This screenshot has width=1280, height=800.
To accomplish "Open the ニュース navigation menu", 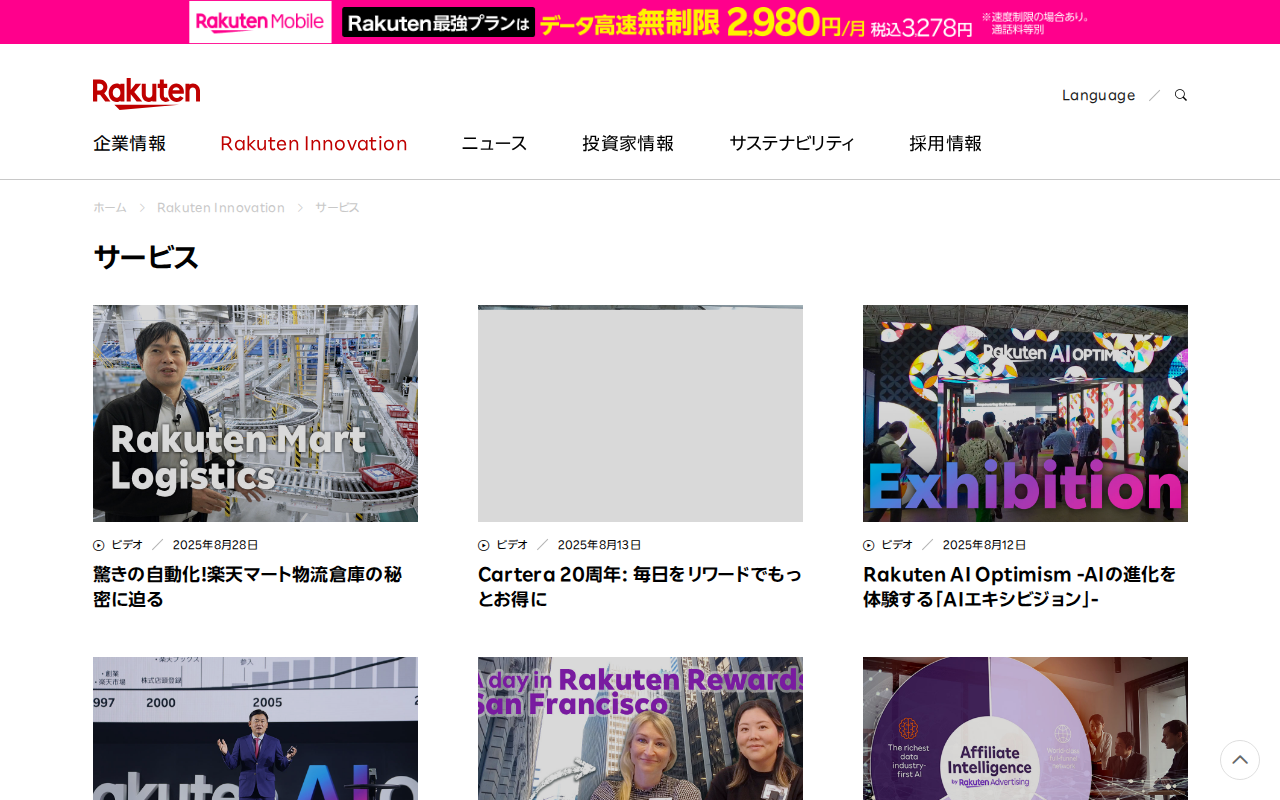I will coord(494,141).
